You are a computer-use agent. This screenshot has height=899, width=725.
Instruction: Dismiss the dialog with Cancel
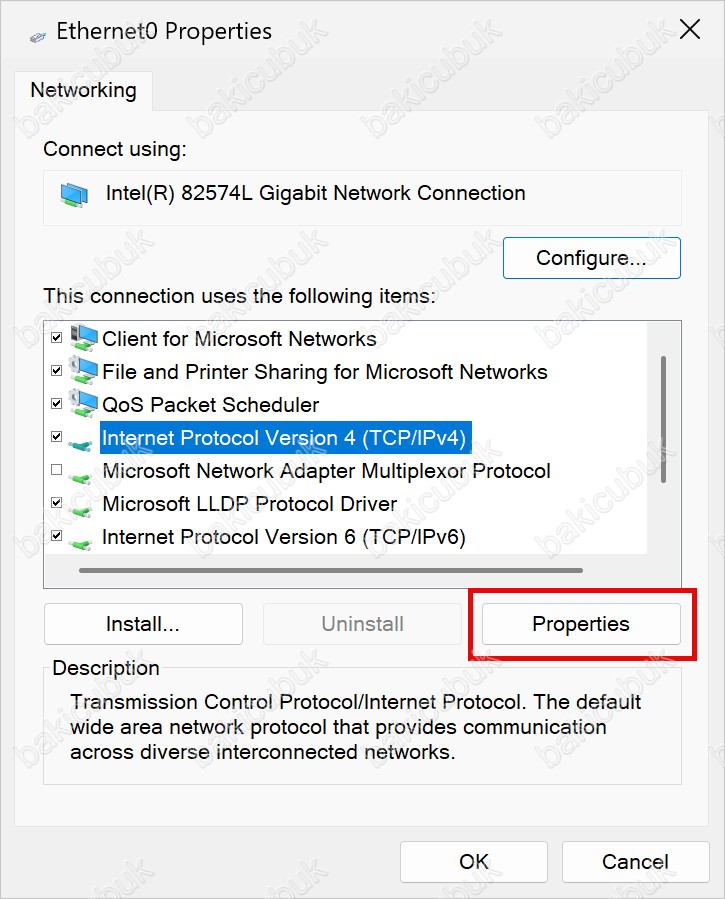point(636,862)
